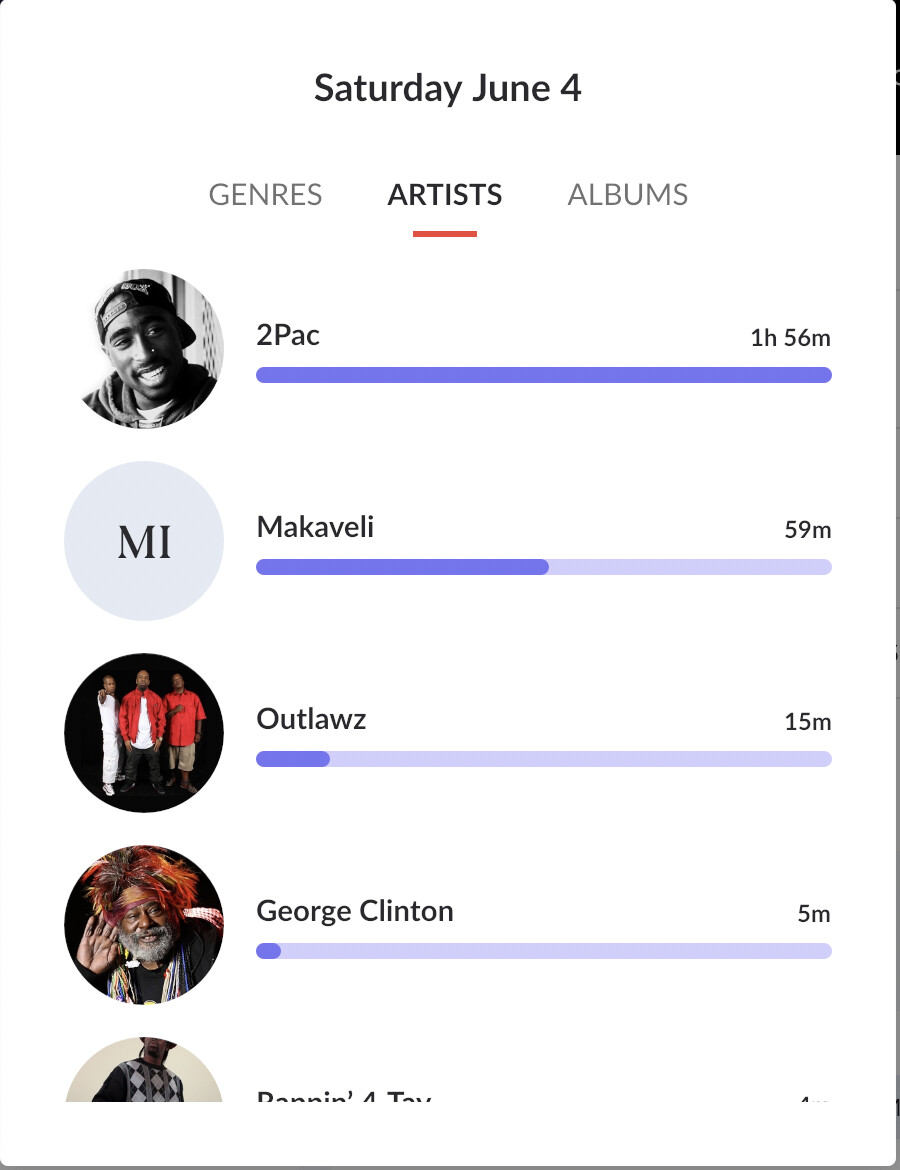Click the Makaveli MI avatar circle

144,540
